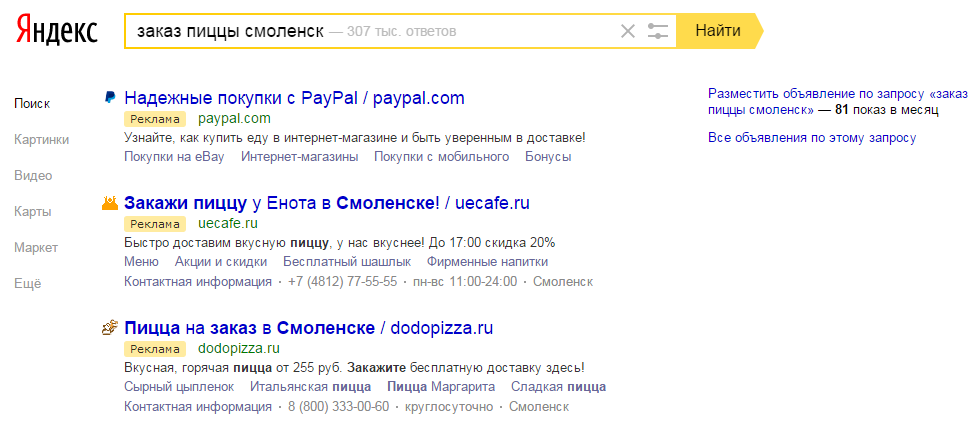
Task: Open 'Покупки на eBay' sitelink
Action: [x=174, y=157]
